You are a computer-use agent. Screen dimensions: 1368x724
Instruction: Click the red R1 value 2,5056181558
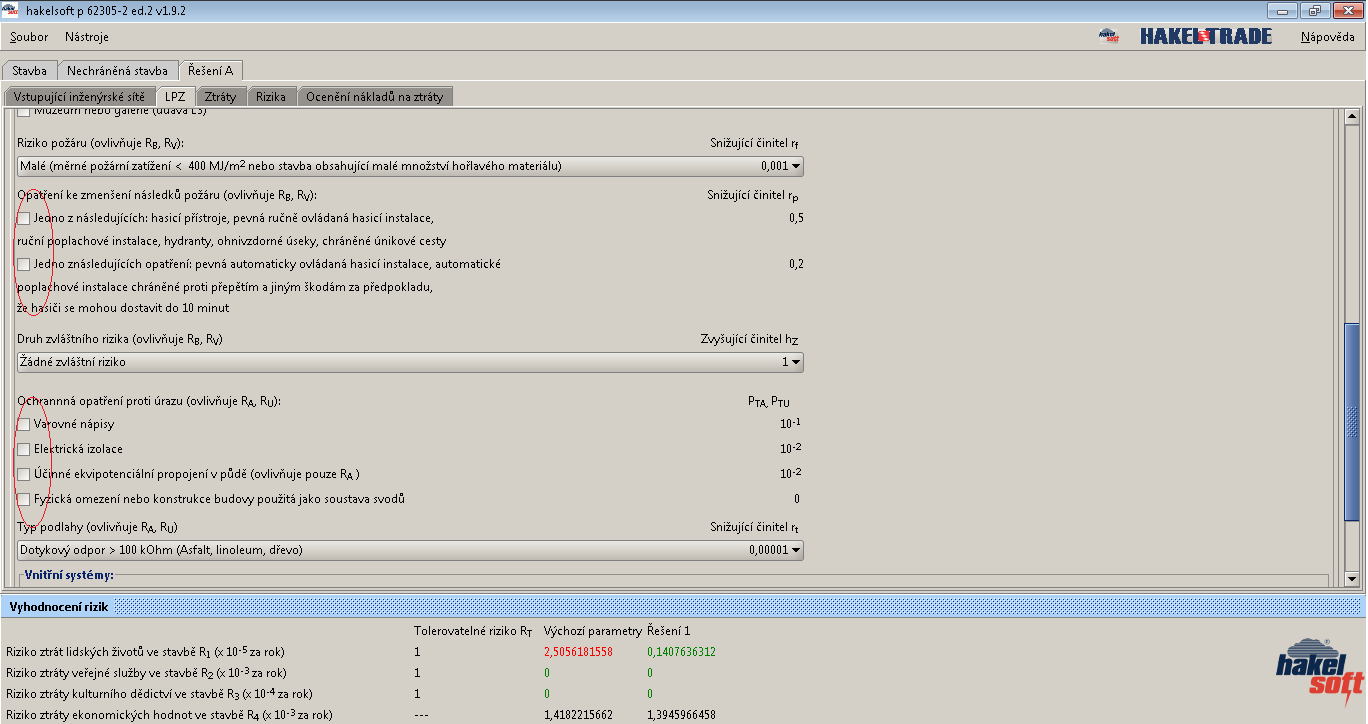pos(578,652)
